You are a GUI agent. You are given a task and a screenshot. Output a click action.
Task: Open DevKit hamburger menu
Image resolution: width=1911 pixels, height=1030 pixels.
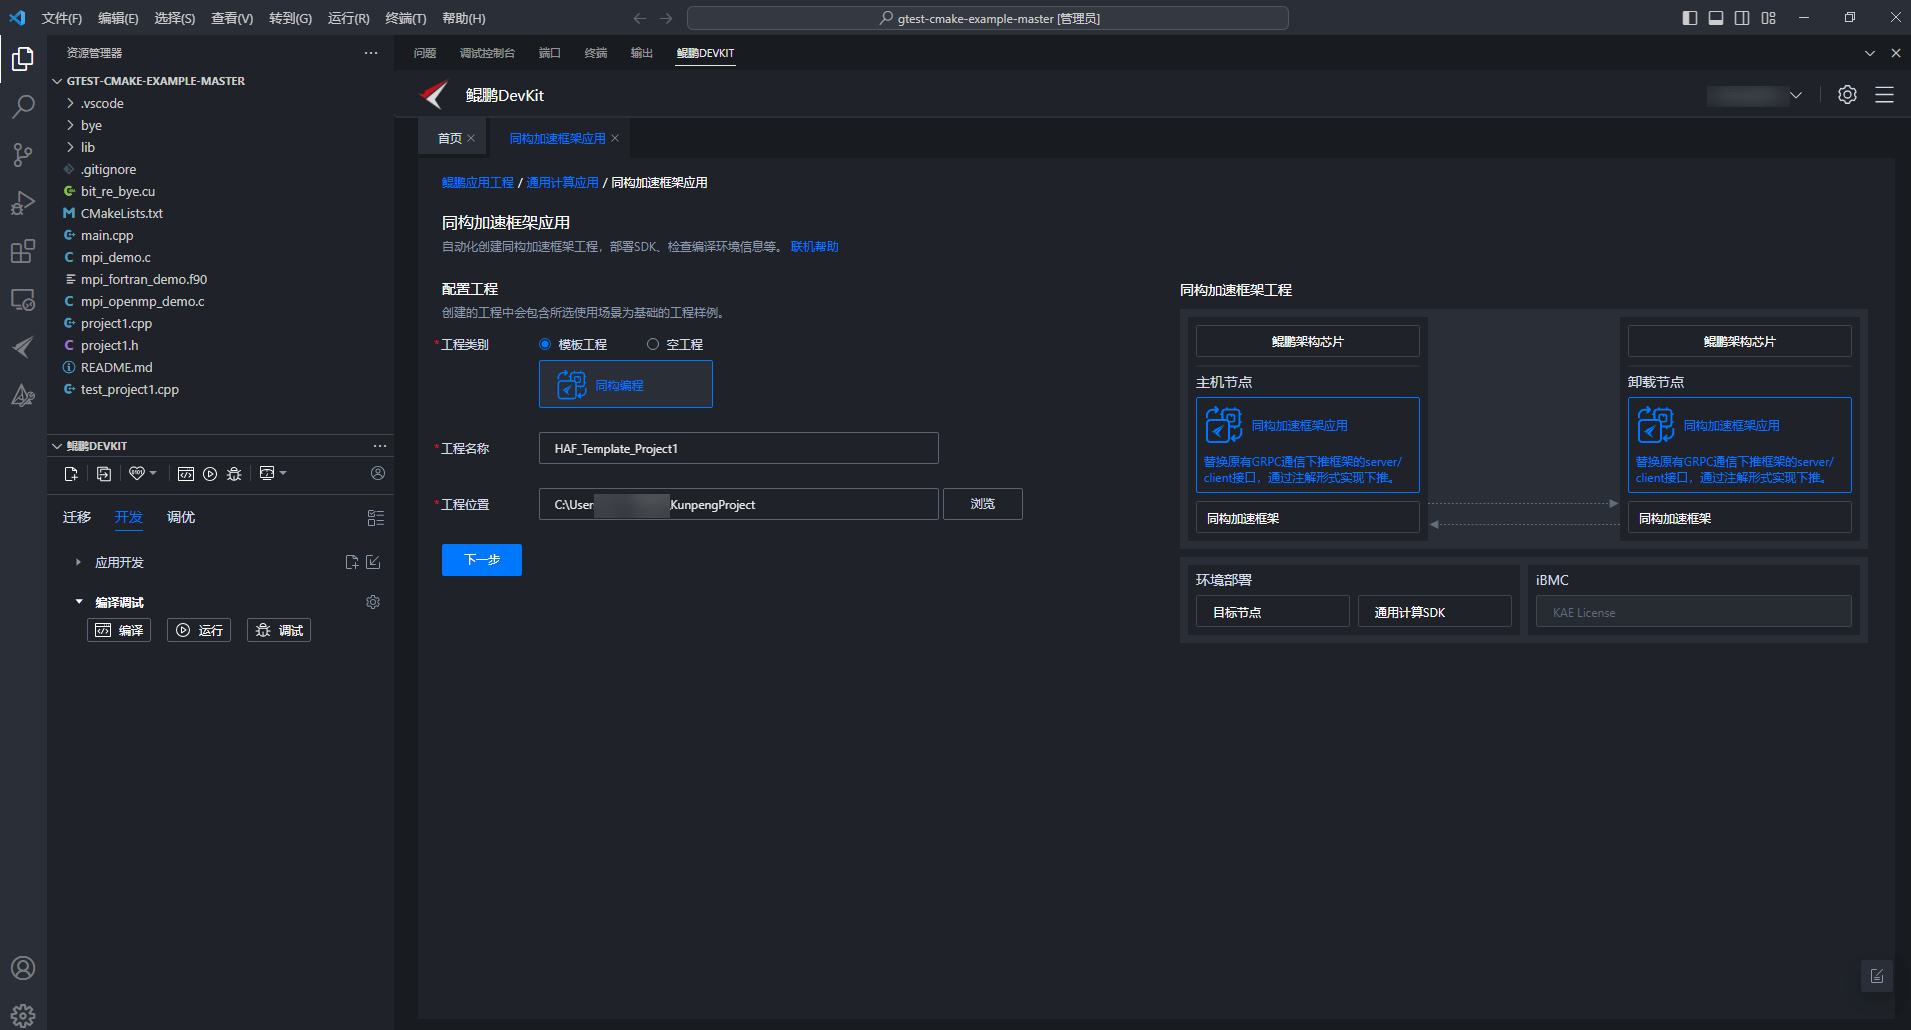(x=1884, y=95)
